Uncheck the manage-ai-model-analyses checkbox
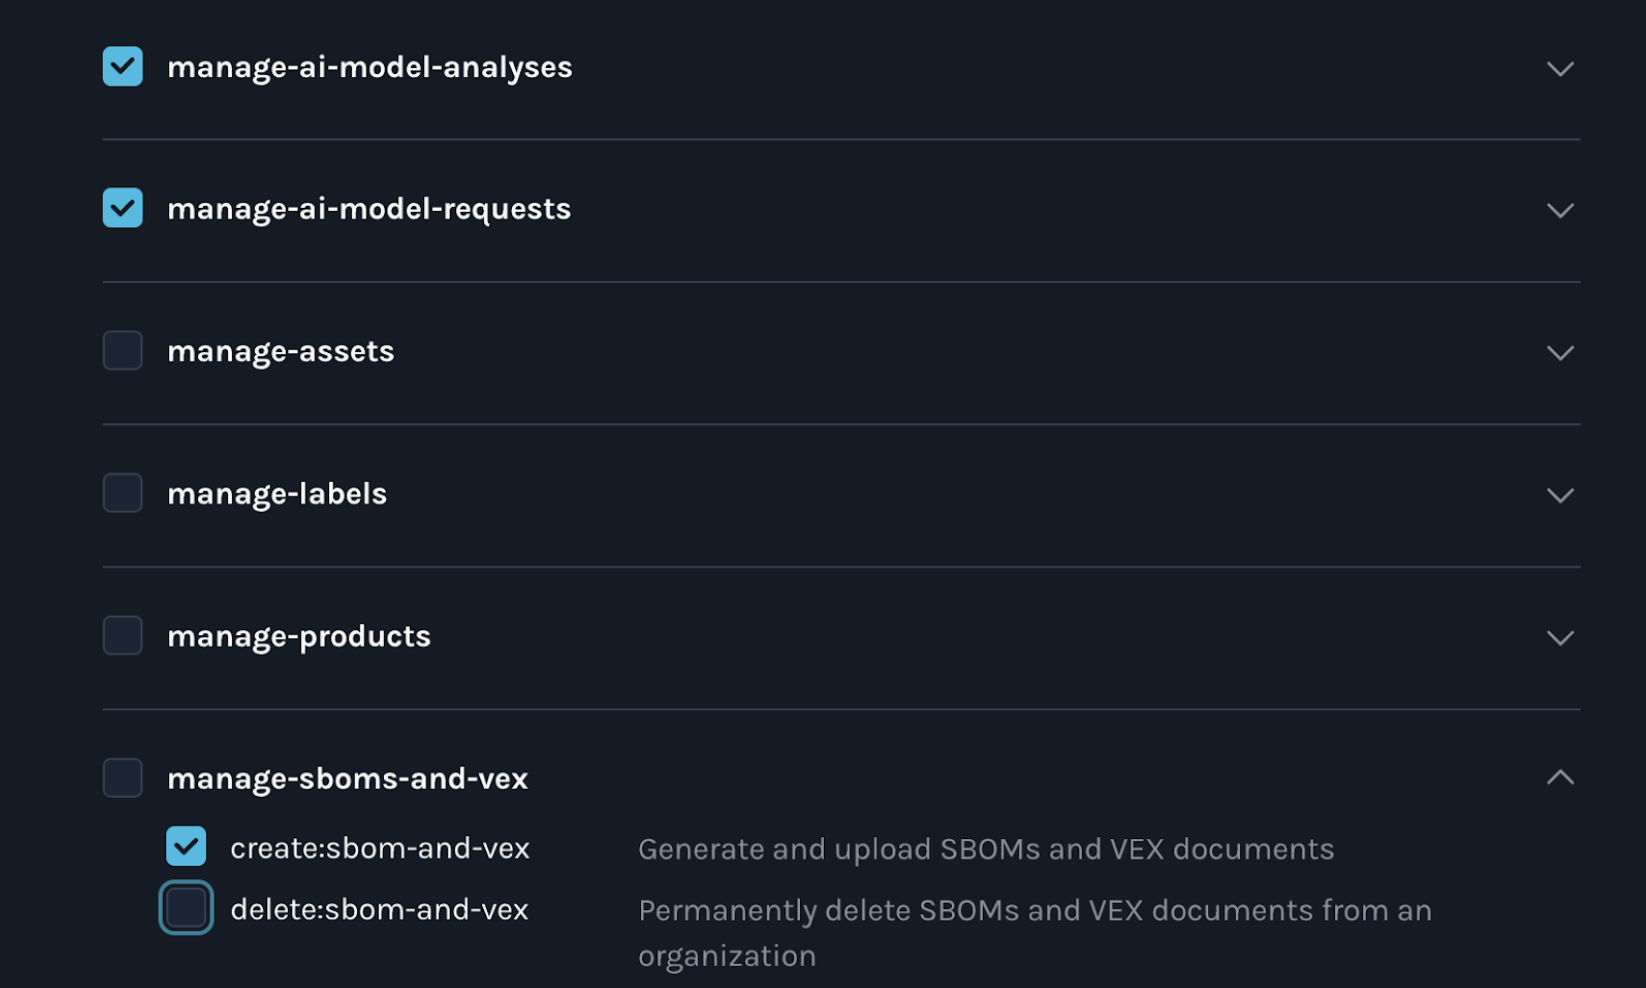1646x988 pixels. click(x=123, y=67)
